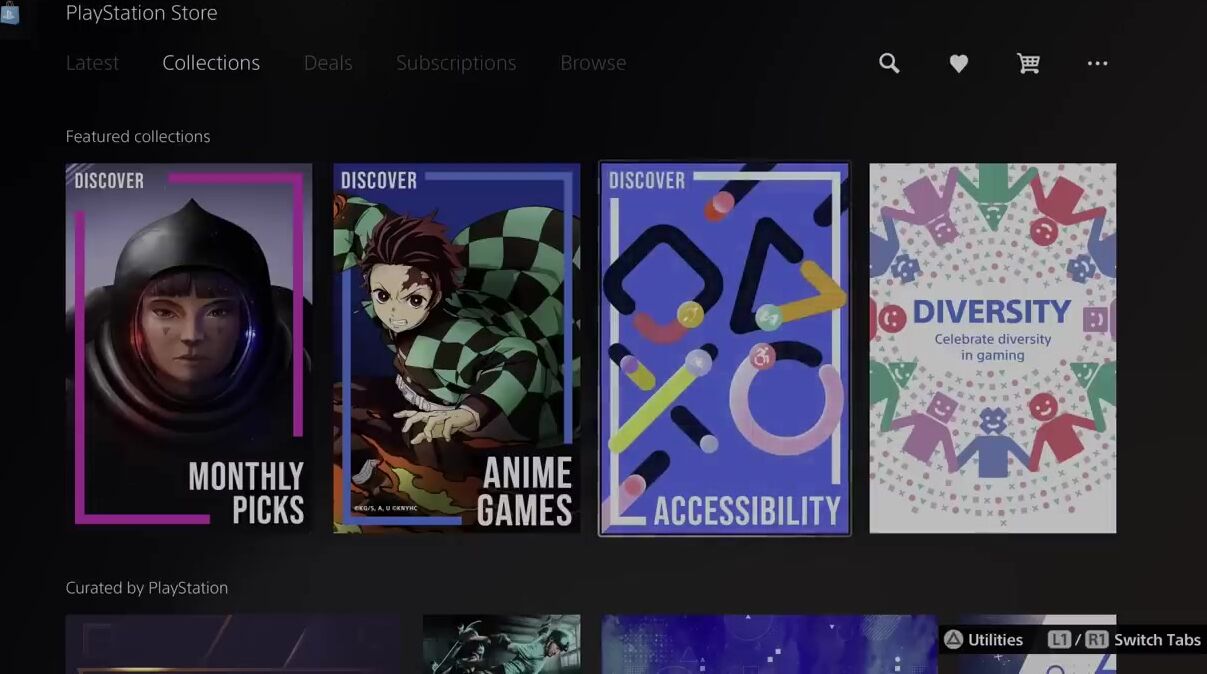Open the Monthly Picks collection card
The image size is (1207, 674).
pyautogui.click(x=189, y=348)
